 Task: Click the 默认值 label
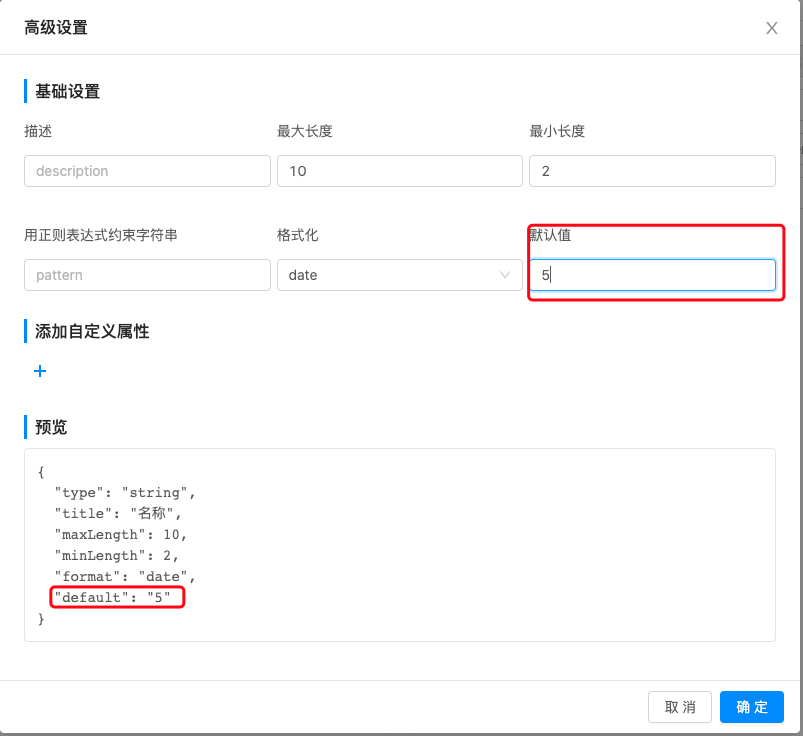(x=550, y=236)
